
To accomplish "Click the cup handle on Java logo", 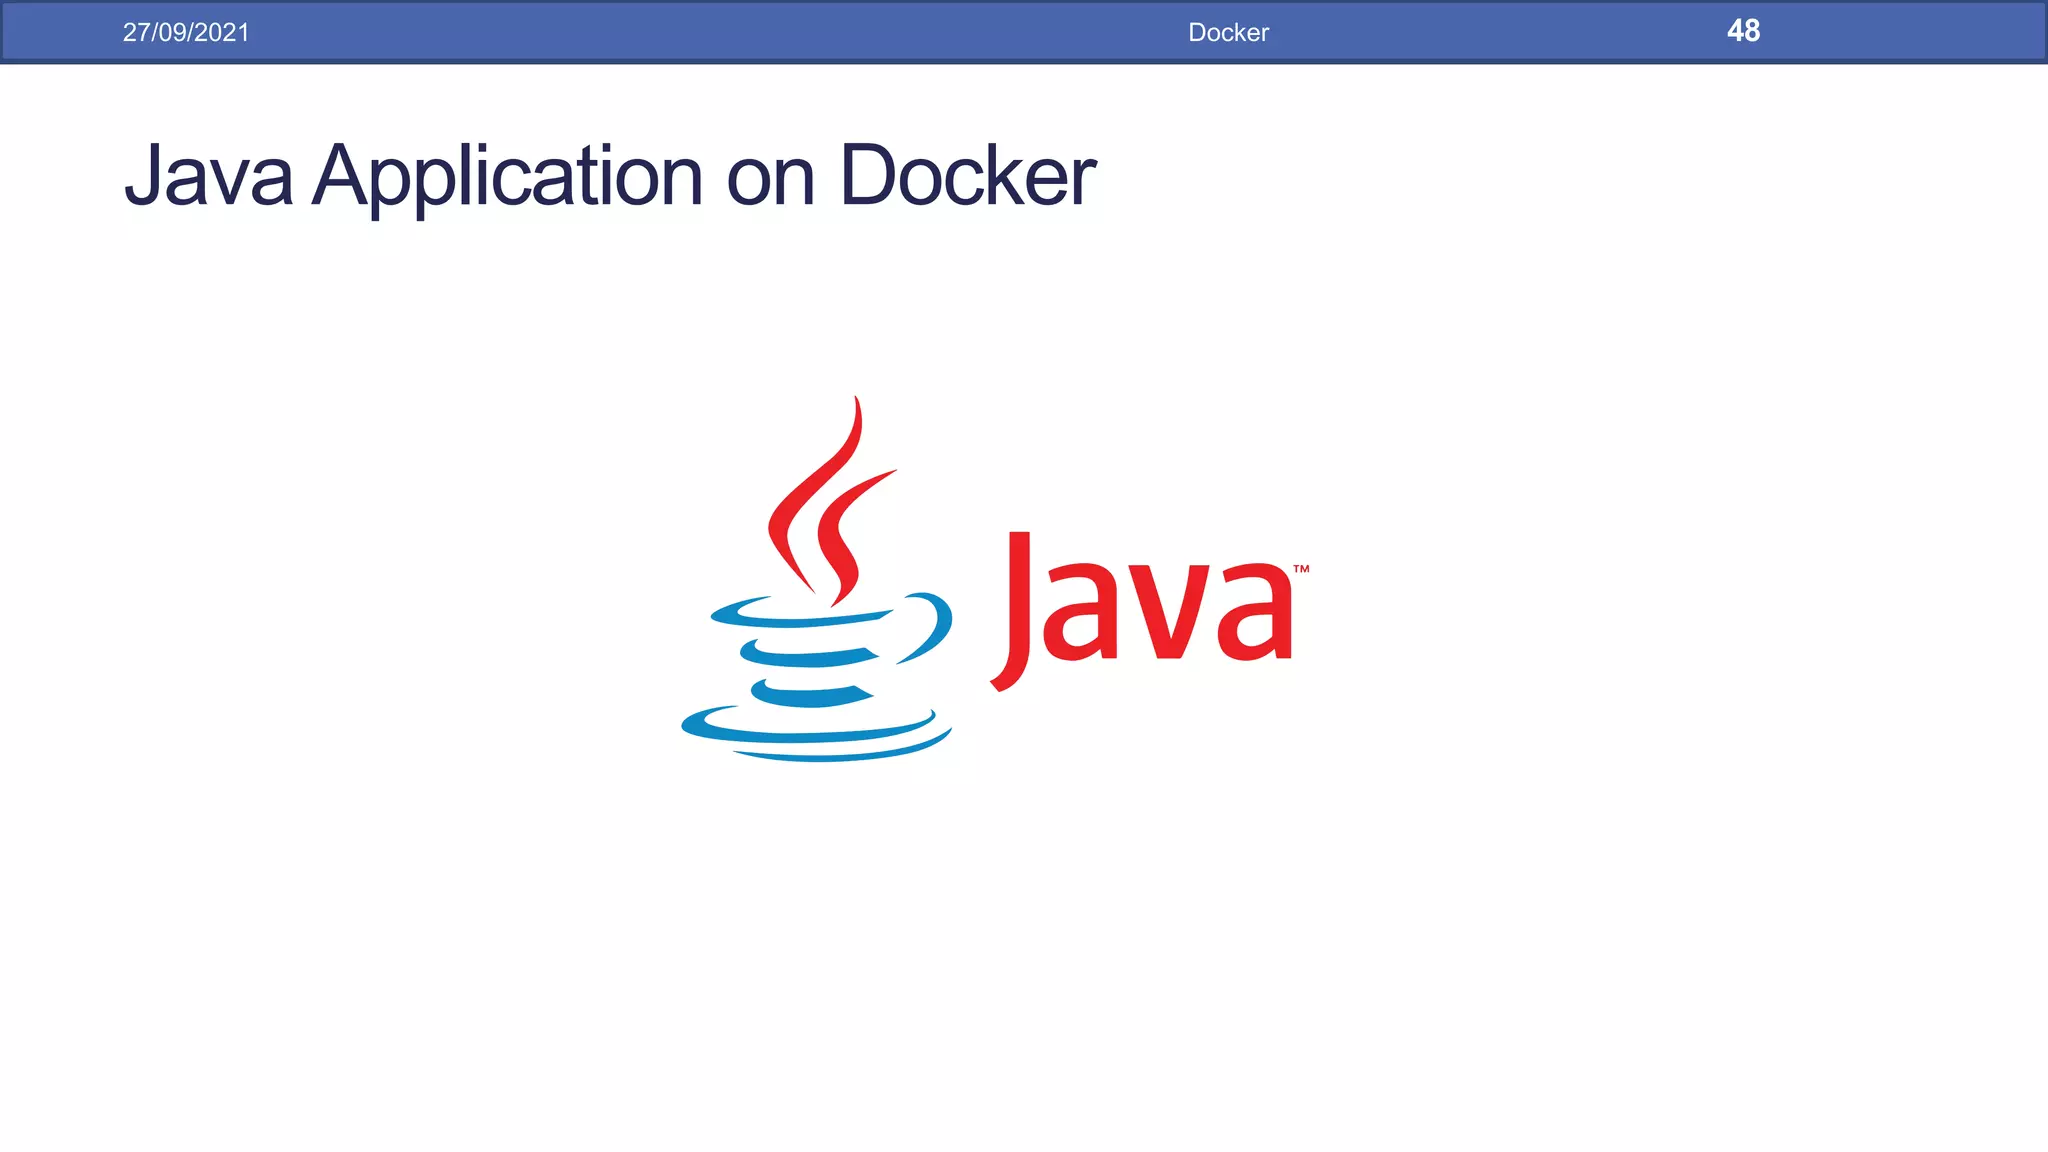I will pyautogui.click(x=932, y=625).
